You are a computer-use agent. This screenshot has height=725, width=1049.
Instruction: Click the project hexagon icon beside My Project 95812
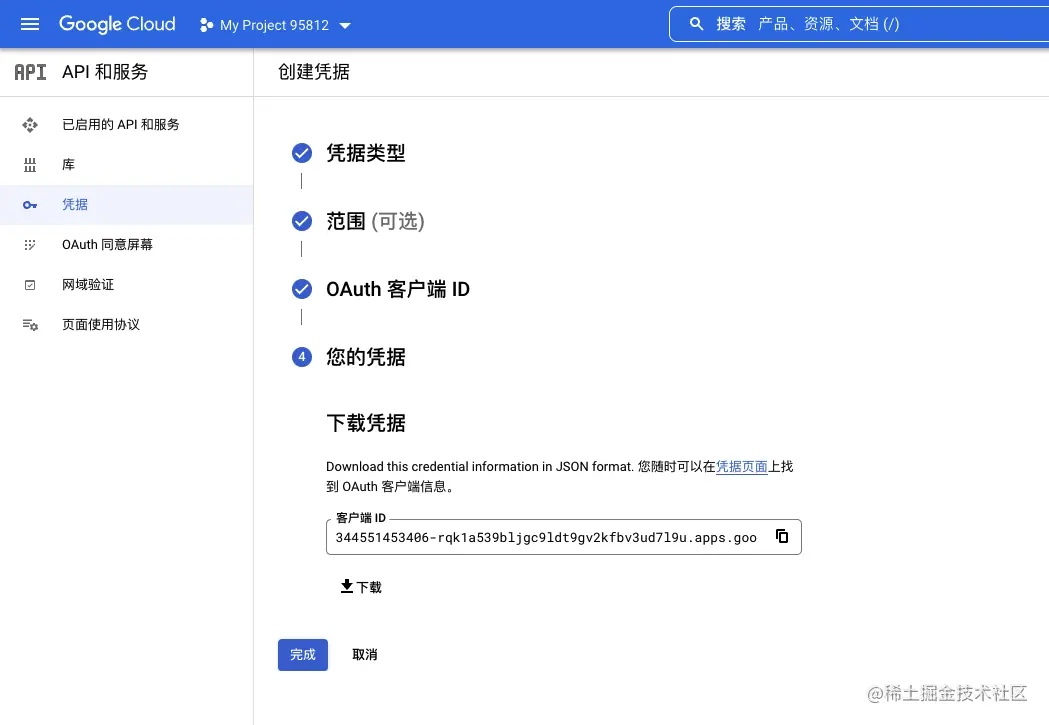tap(206, 25)
